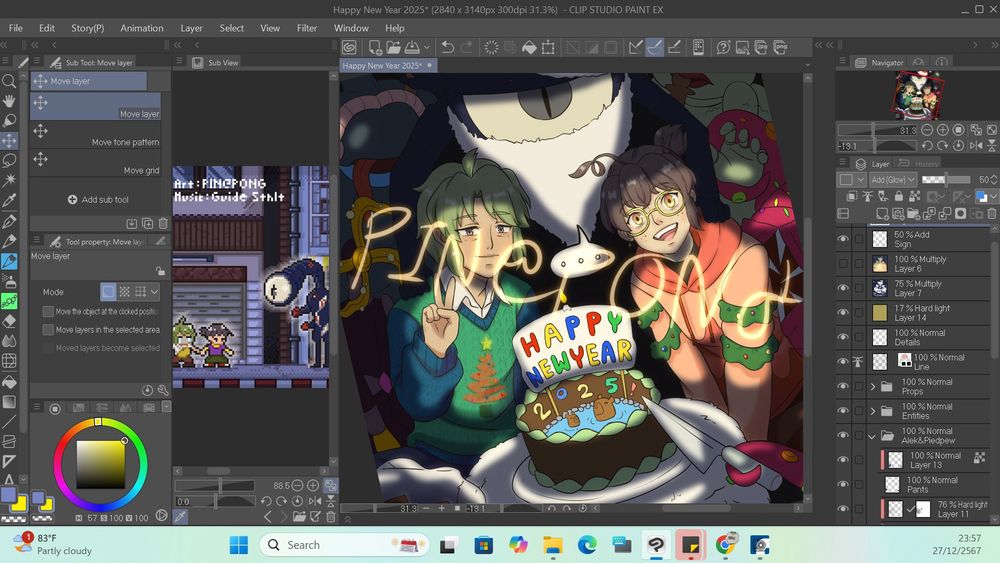1000x563 pixels.
Task: Open canvas tab list dropdown arrow
Action: [807, 65]
